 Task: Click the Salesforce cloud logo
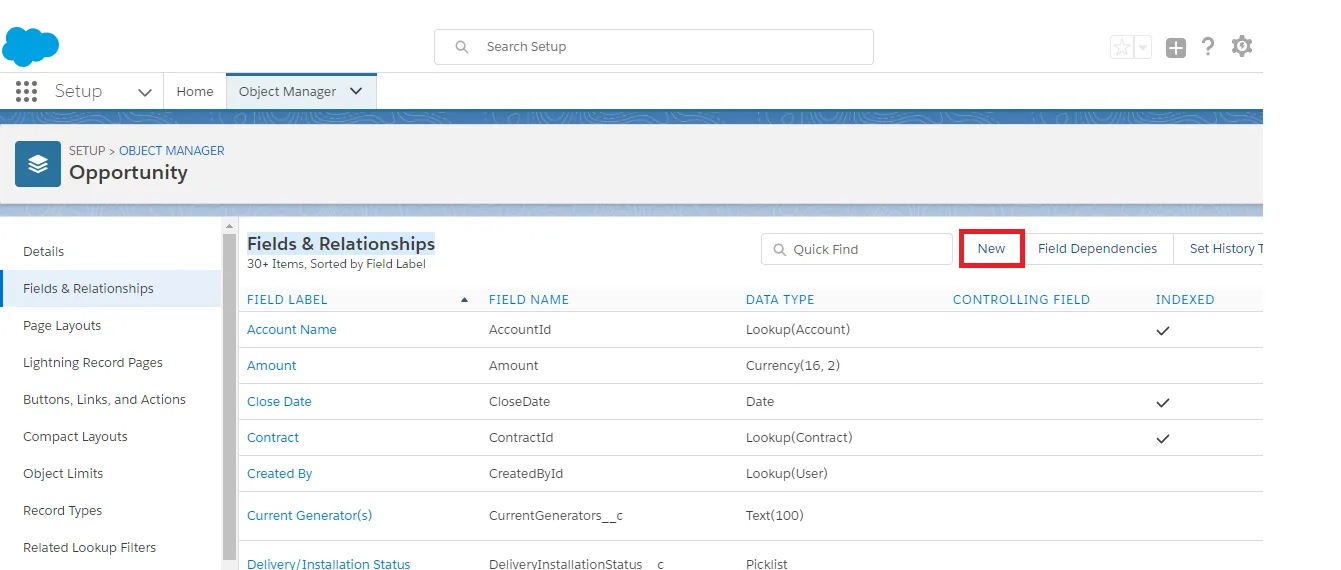[x=31, y=46]
